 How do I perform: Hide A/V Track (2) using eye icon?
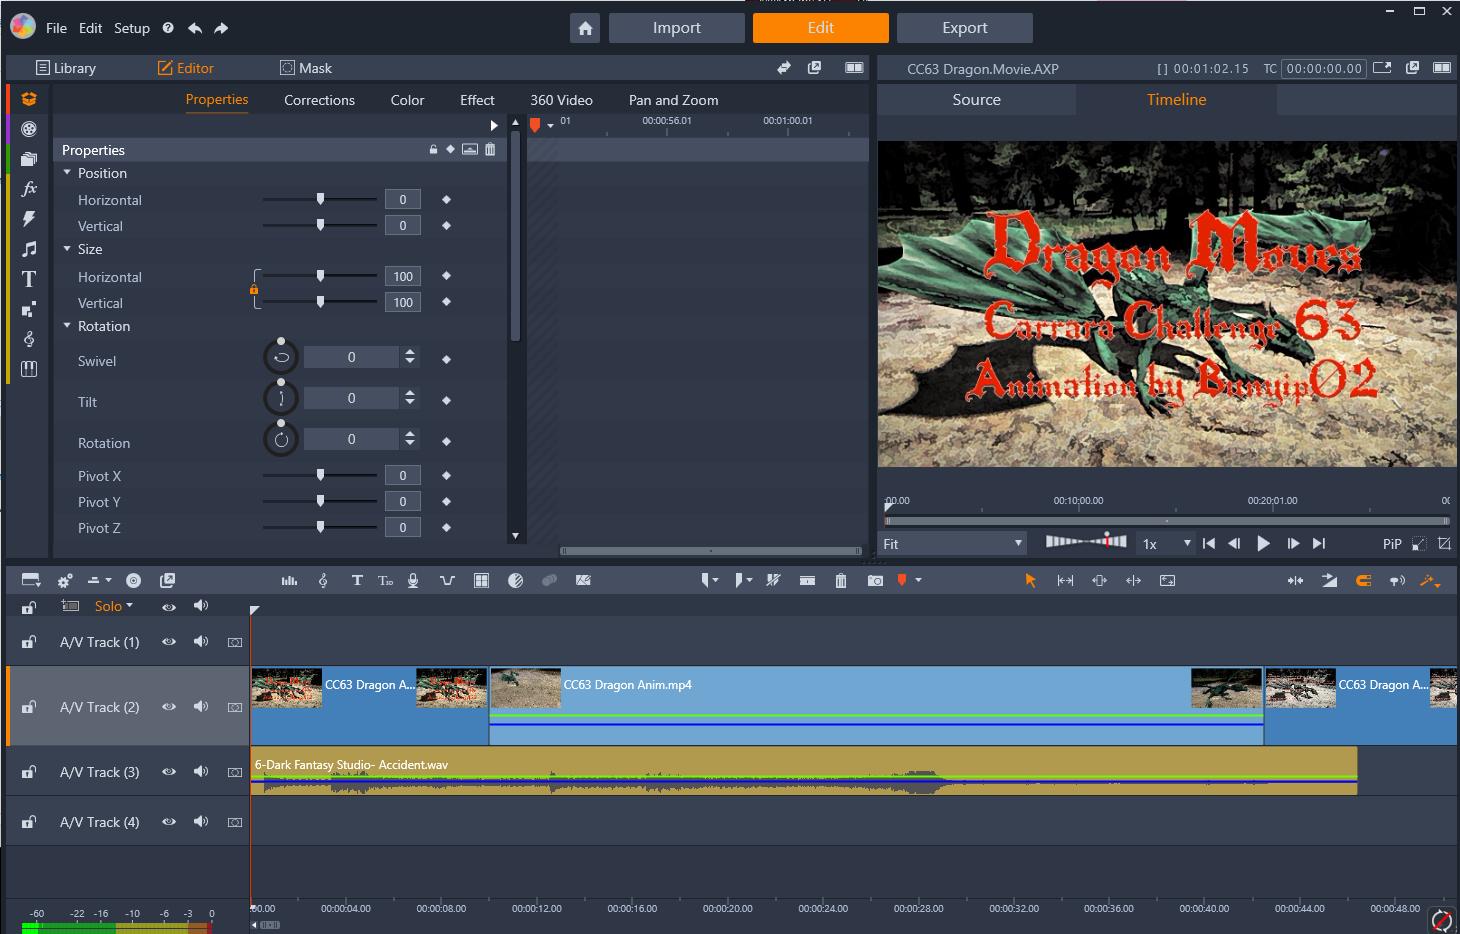coord(169,707)
